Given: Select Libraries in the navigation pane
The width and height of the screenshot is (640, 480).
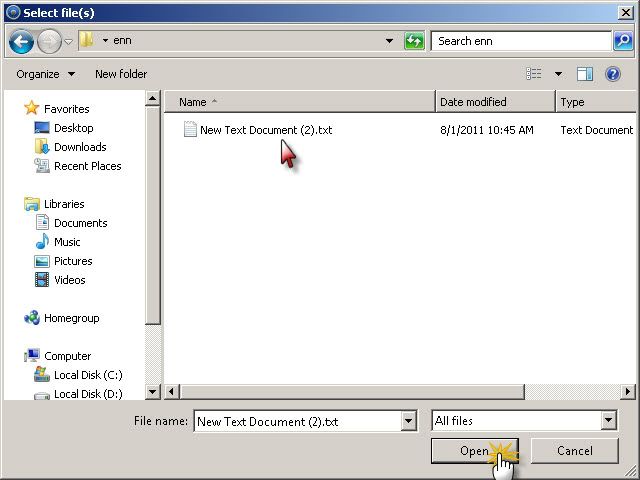Looking at the screenshot, I should pos(64,204).
